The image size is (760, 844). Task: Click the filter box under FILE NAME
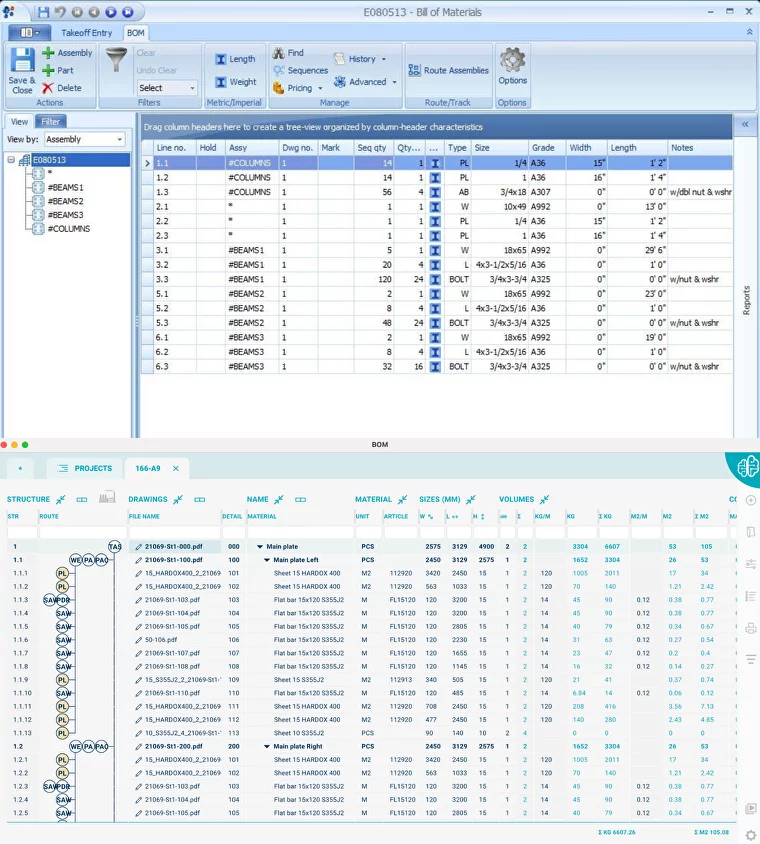[174, 532]
